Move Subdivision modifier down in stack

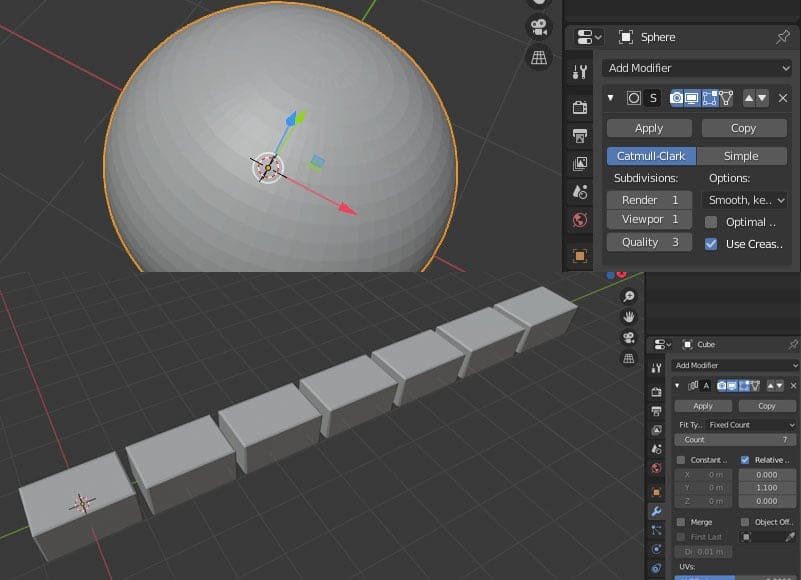(x=762, y=98)
